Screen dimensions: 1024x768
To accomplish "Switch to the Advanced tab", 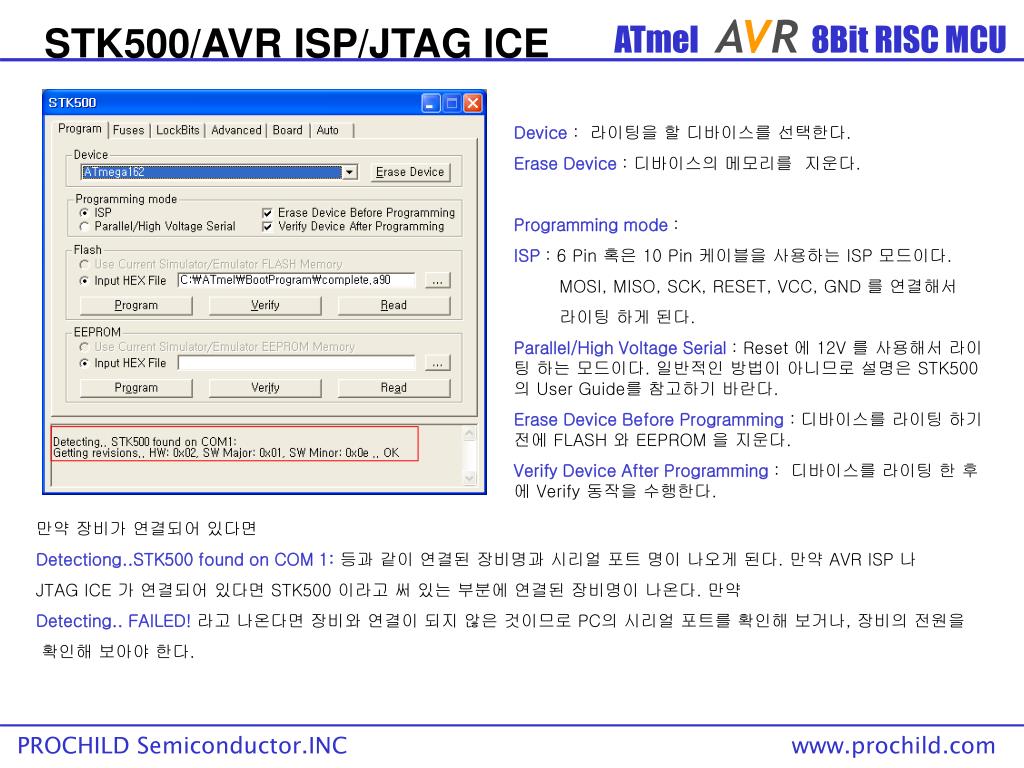I will pos(236,130).
